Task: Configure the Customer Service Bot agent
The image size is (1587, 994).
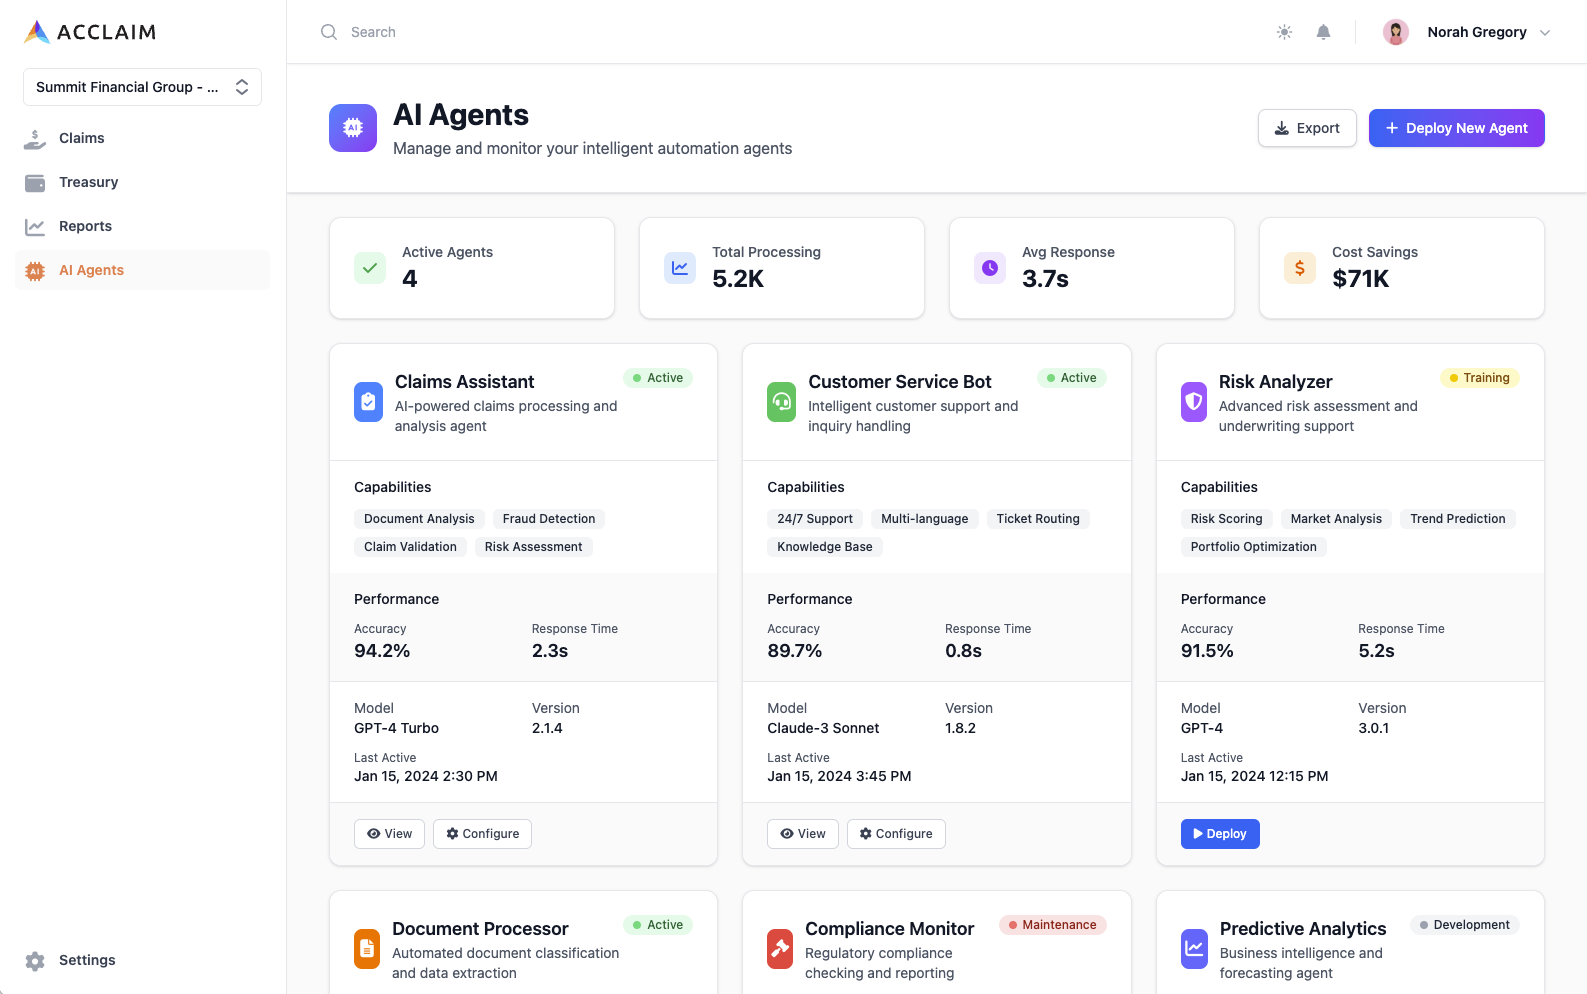Action: [x=896, y=834]
